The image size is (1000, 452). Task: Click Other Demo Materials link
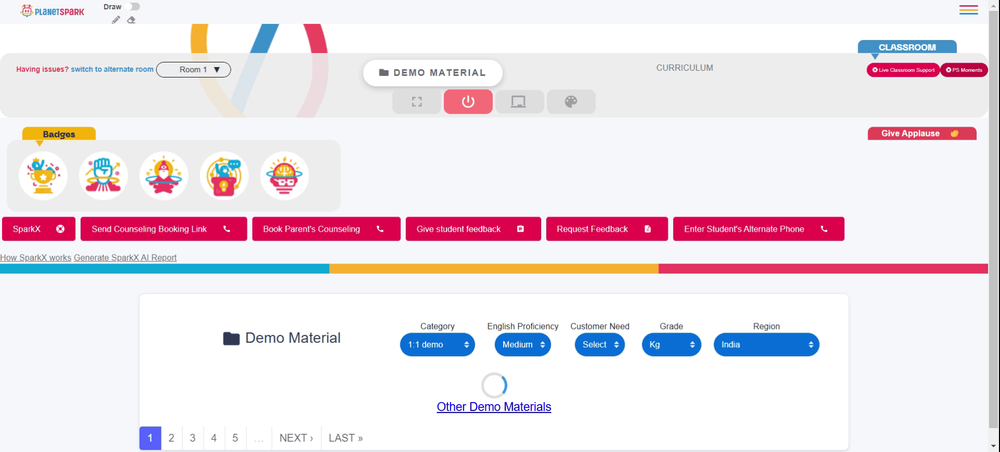(494, 407)
